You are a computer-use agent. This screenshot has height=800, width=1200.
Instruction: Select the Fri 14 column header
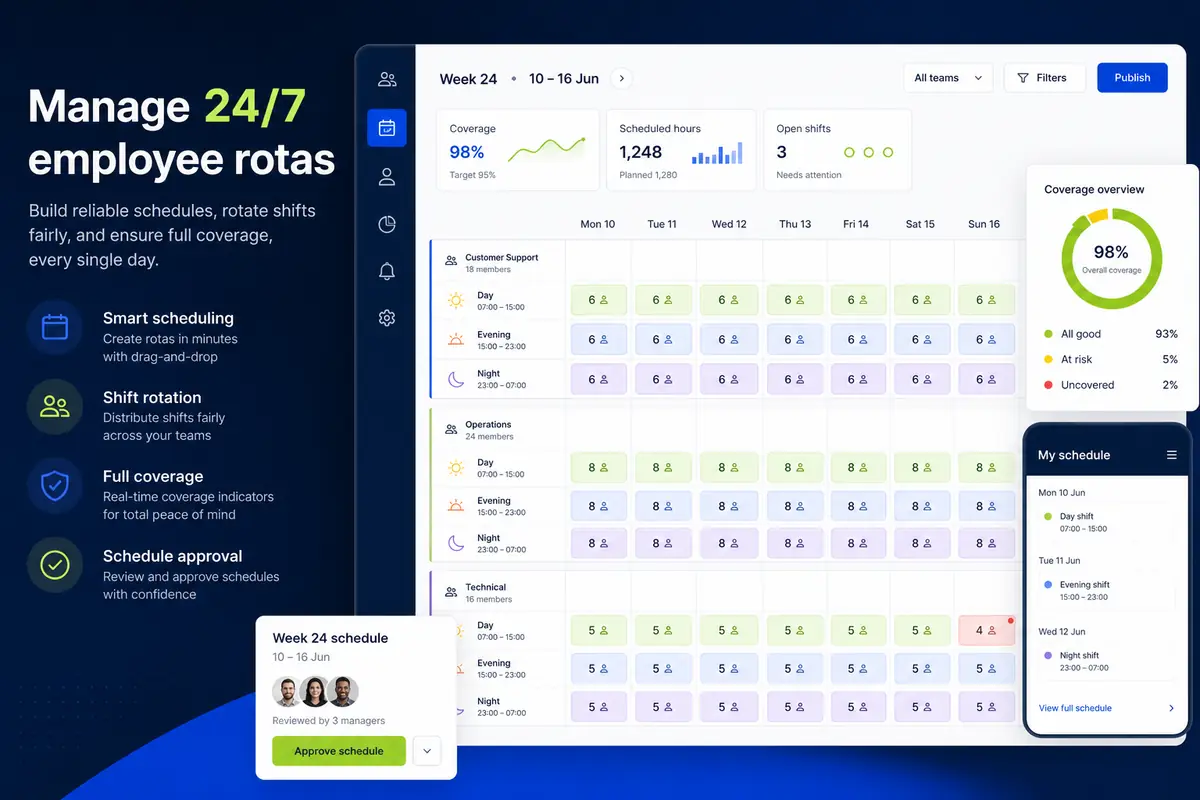[856, 224]
